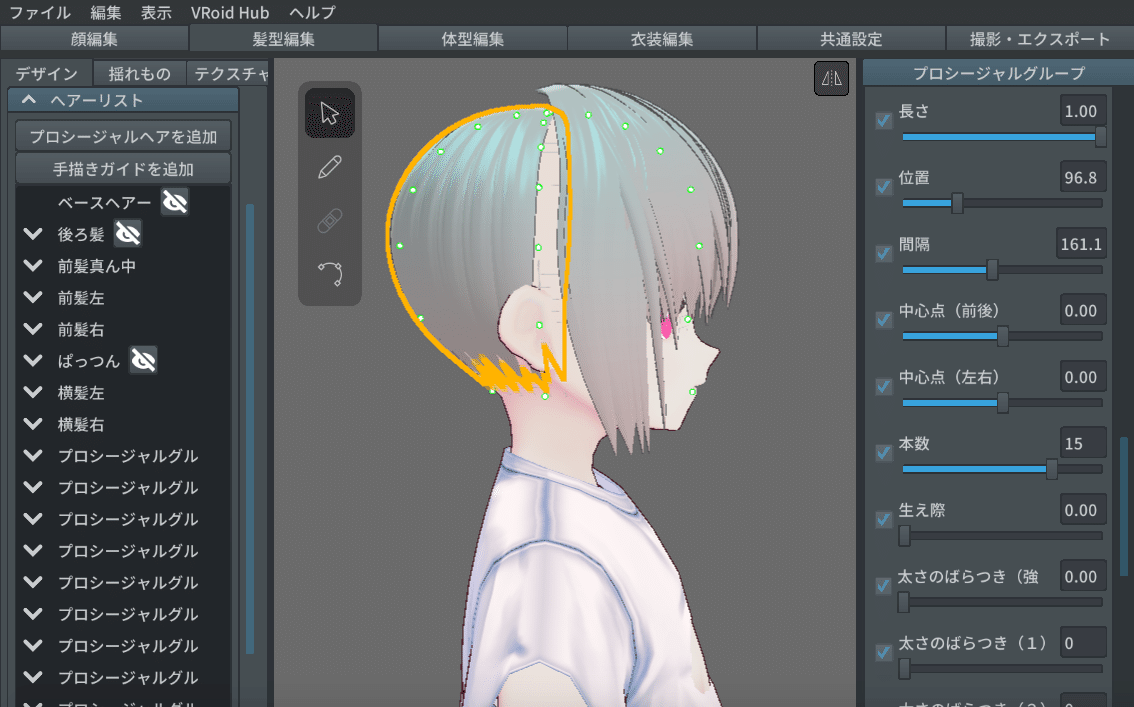Switch to the 体型編集 tab
The width and height of the screenshot is (1134, 707).
473,38
